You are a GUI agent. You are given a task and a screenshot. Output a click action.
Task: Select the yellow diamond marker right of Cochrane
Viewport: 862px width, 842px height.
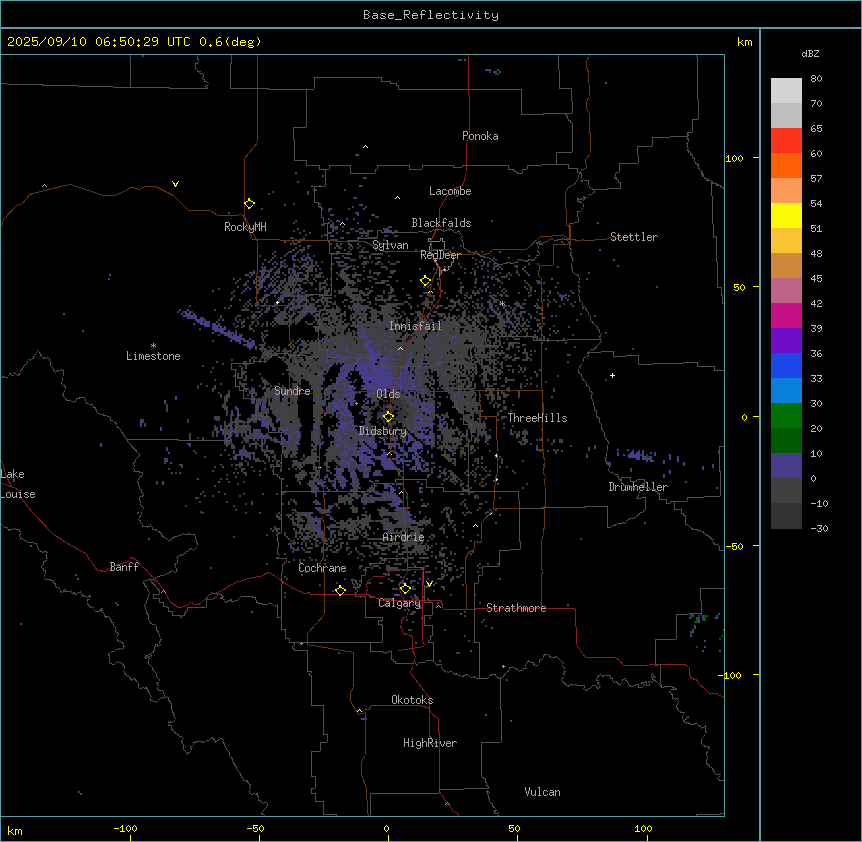click(340, 590)
